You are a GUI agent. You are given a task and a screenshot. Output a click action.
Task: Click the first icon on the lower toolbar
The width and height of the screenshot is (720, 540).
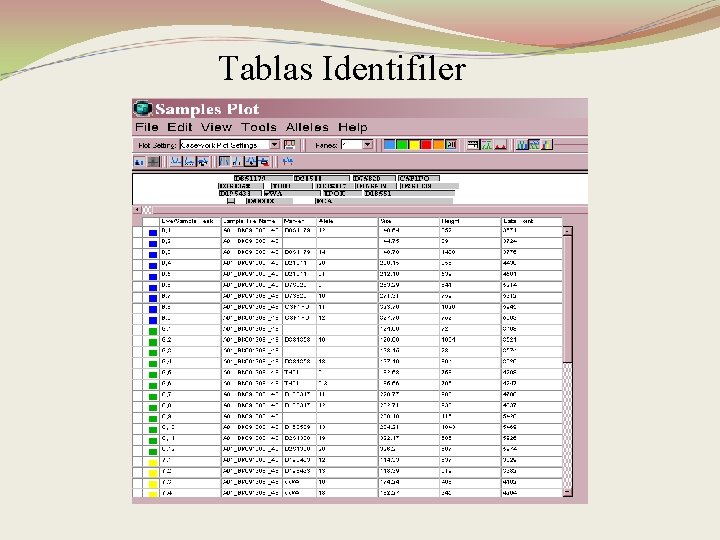tap(140, 162)
